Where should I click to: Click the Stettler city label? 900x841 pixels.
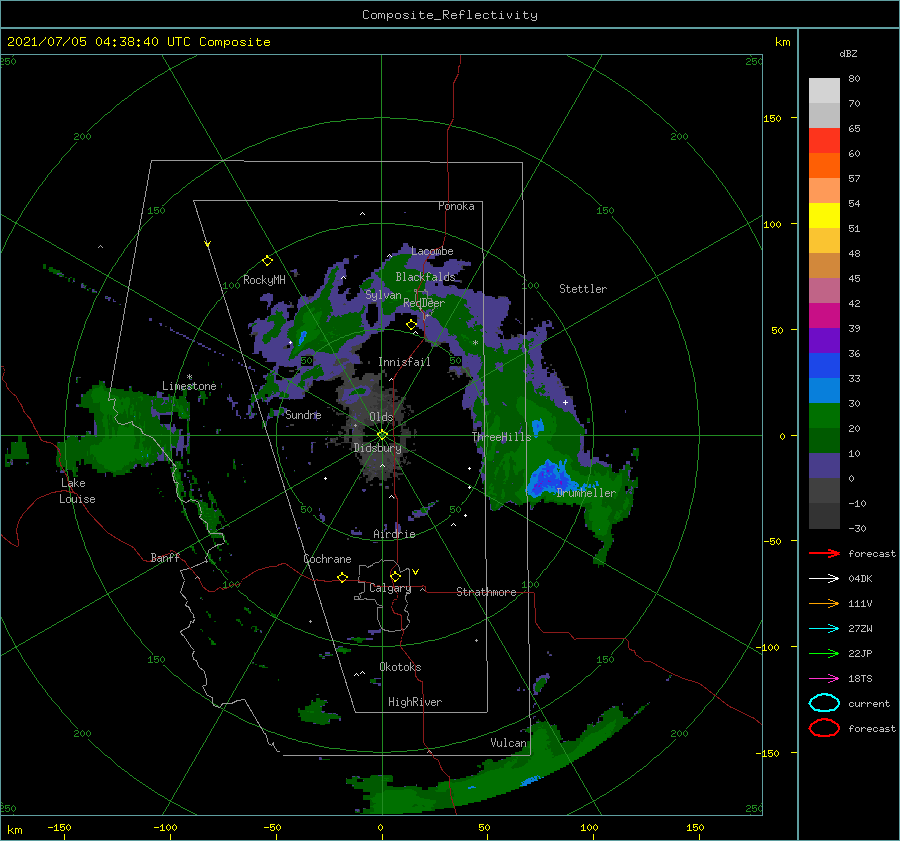pos(583,289)
